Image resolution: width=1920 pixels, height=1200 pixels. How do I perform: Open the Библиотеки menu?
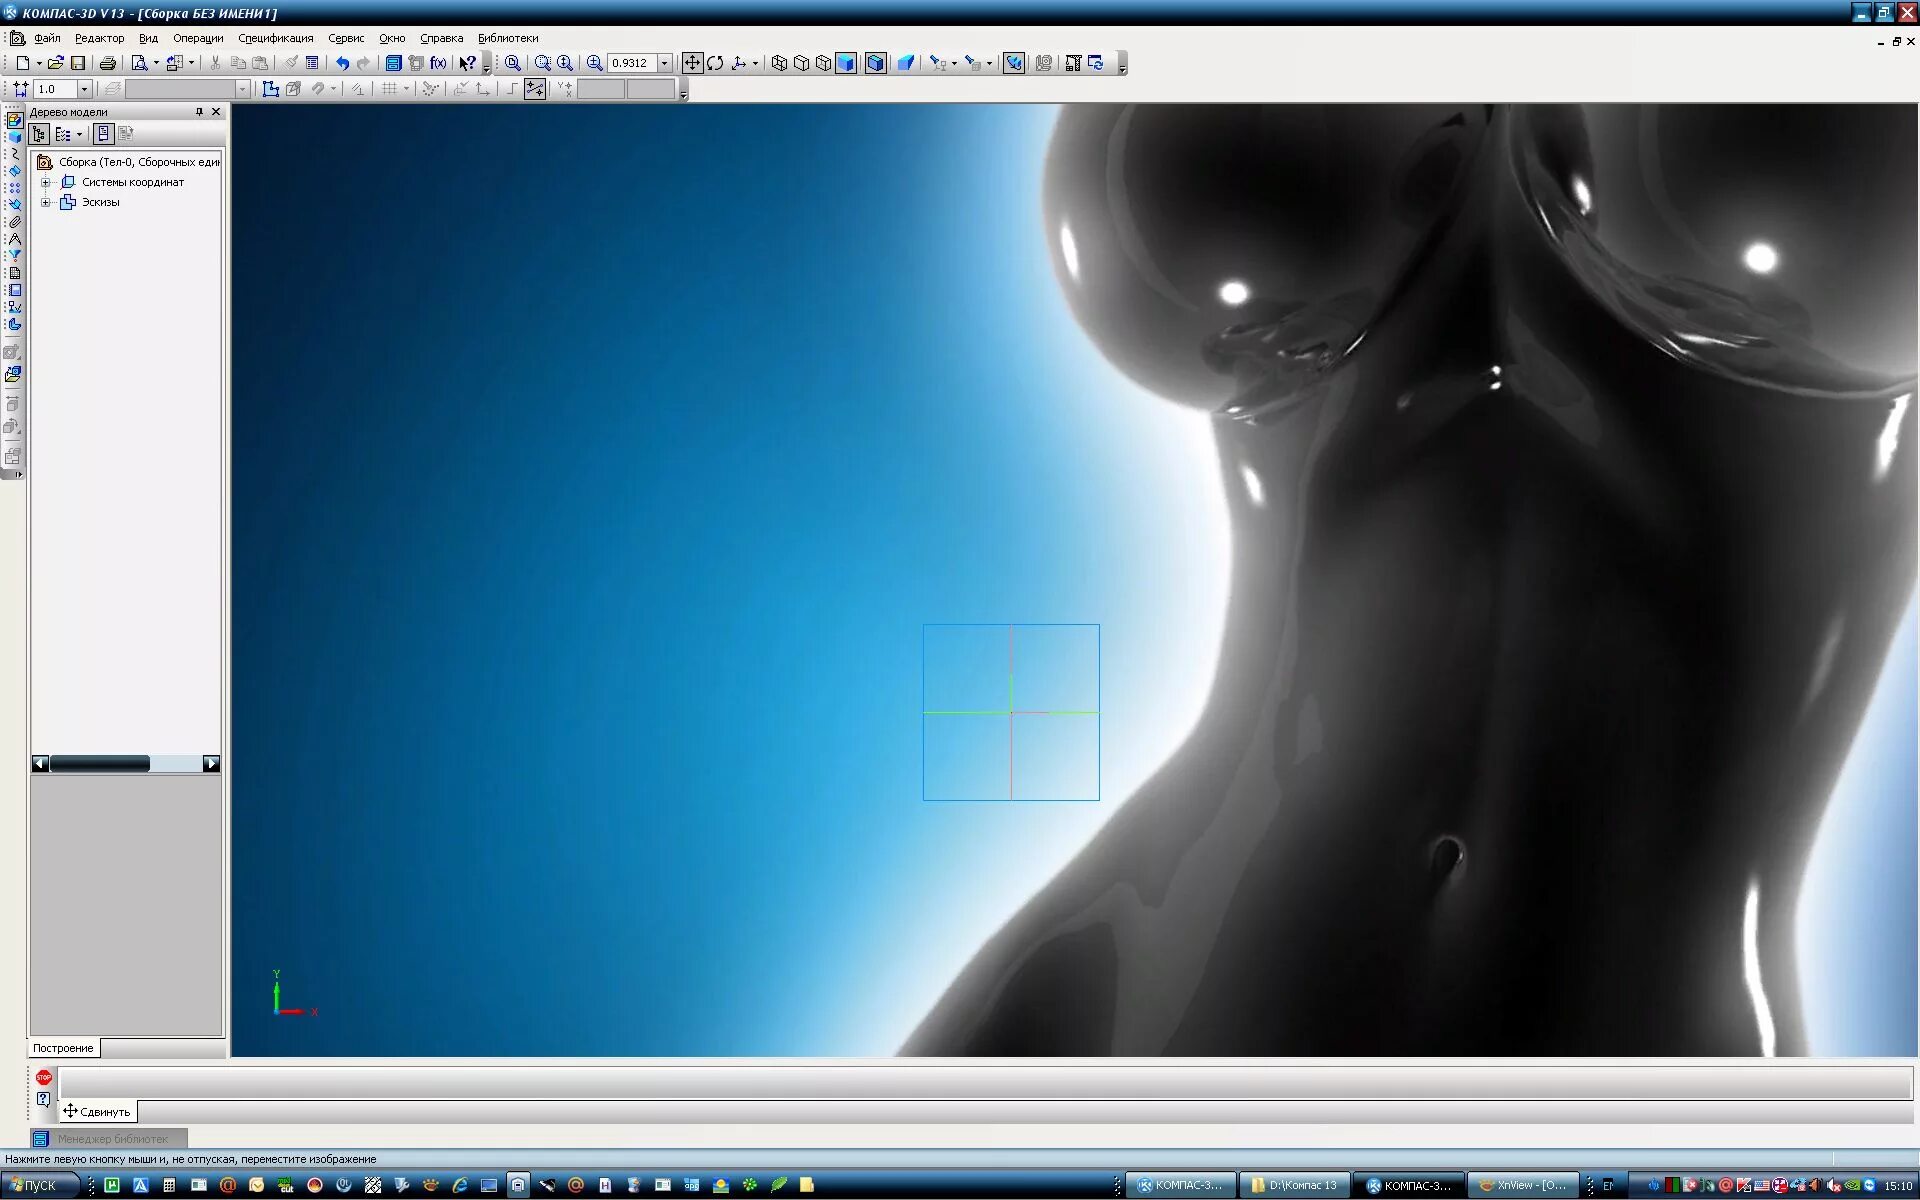coord(507,38)
